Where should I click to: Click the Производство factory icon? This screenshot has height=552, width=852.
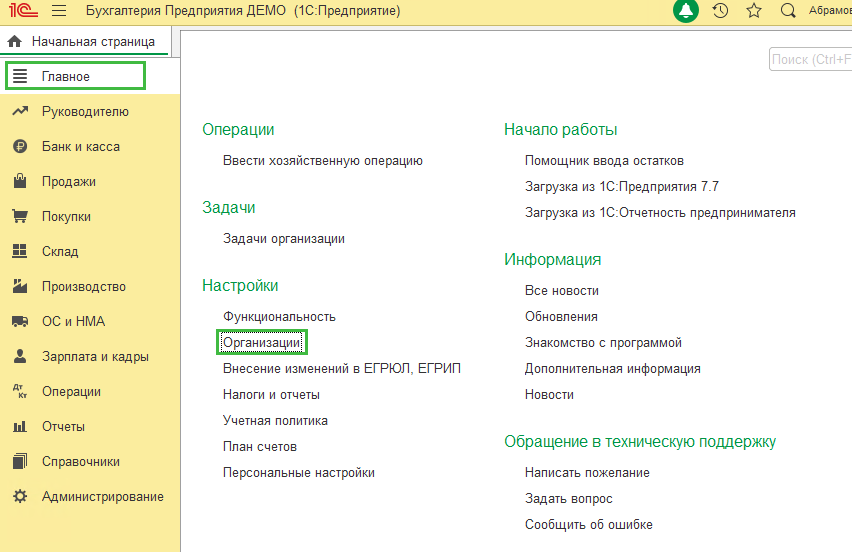[x=20, y=286]
